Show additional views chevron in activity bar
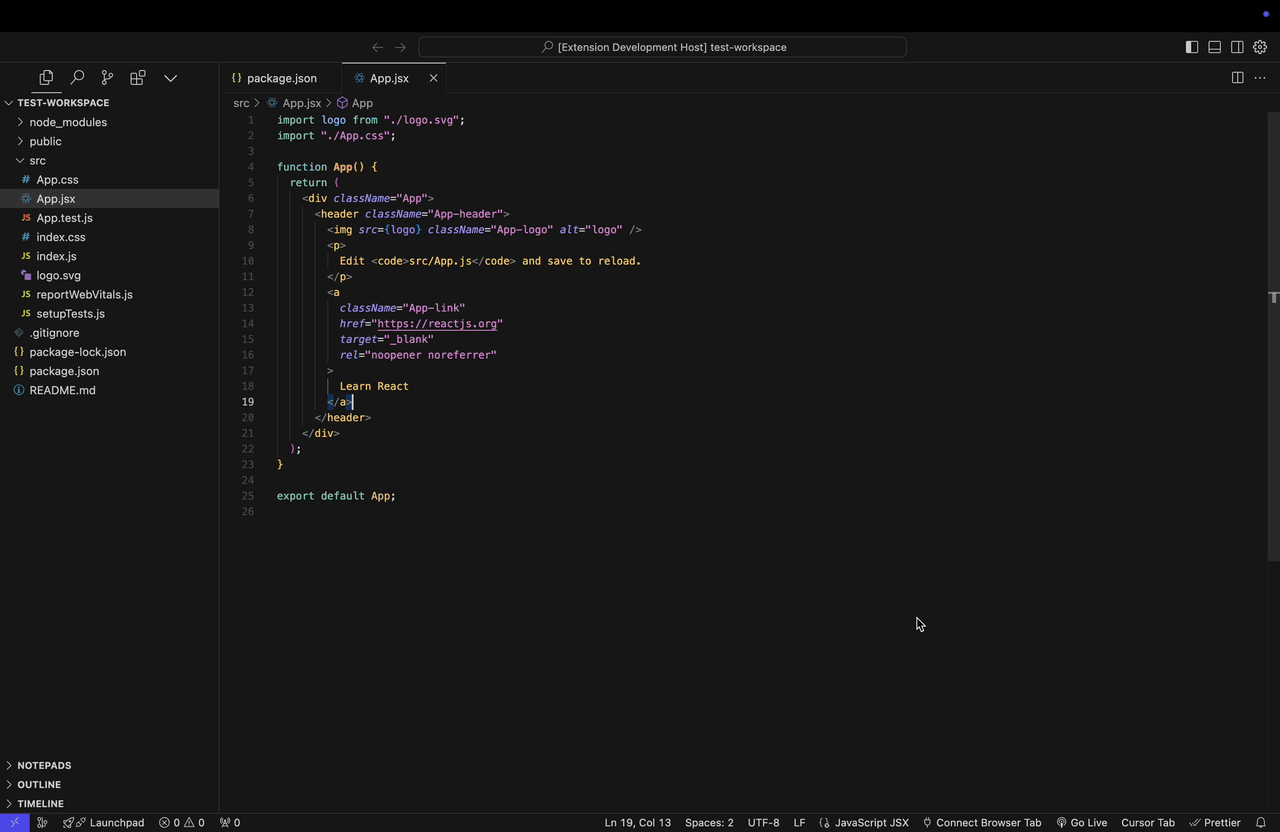The width and height of the screenshot is (1280, 832). pyautogui.click(x=170, y=77)
